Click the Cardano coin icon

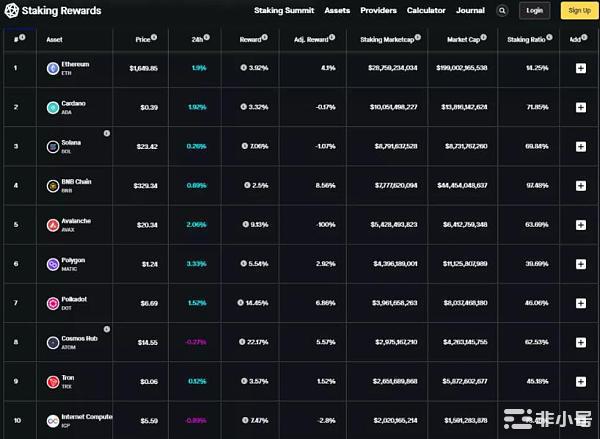(52, 107)
